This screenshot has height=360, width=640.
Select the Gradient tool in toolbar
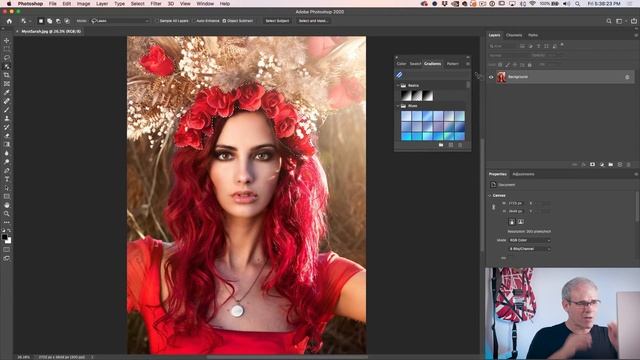tap(7, 144)
